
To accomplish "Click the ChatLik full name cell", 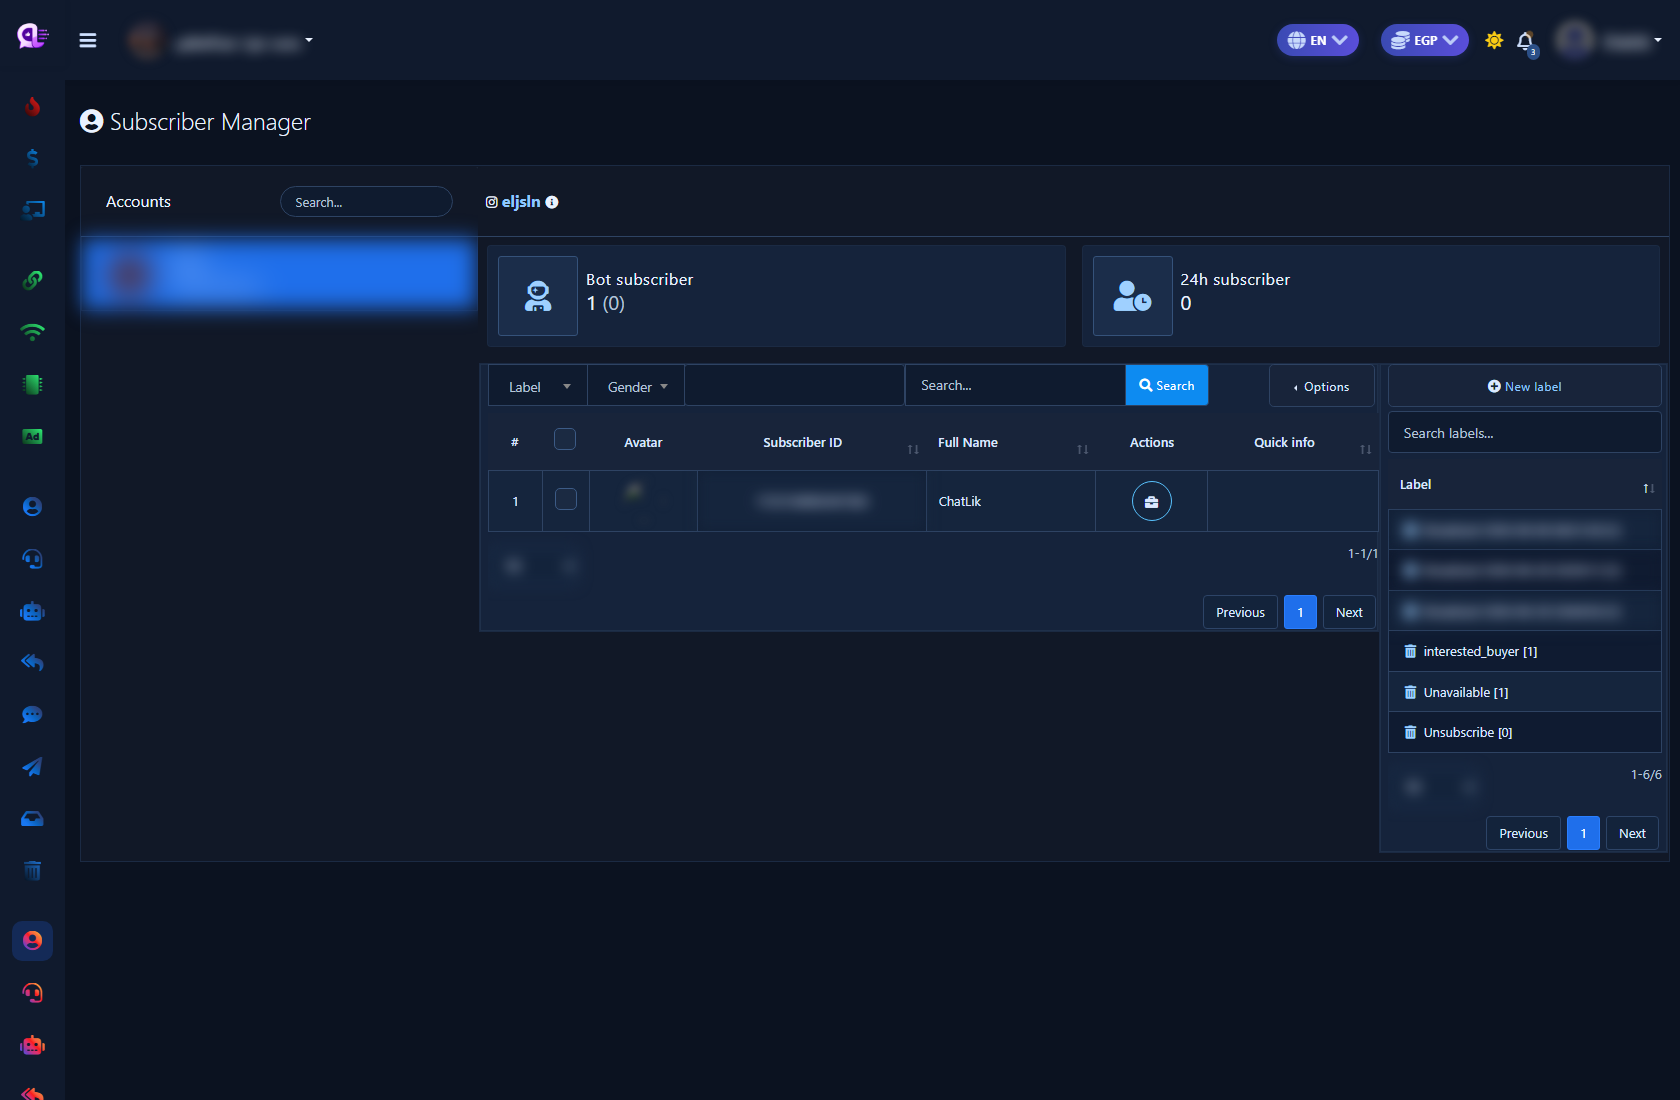I will click(1010, 501).
